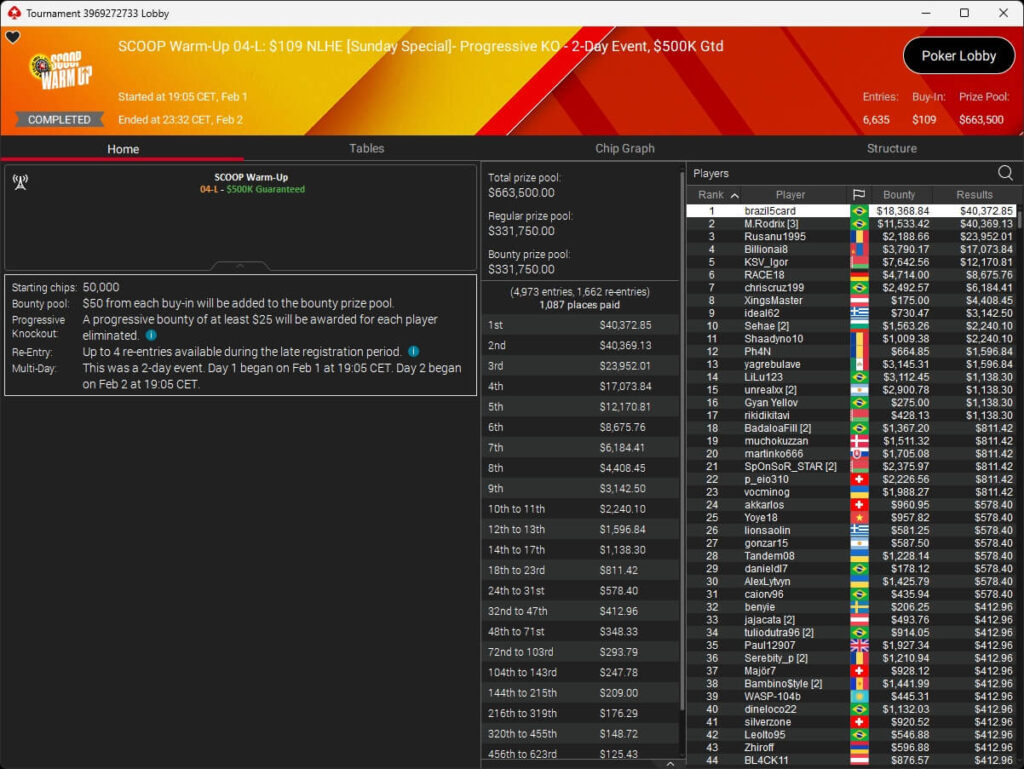Viewport: 1024px width, 769px height.
Task: Sort by Results column header
Action: click(x=973, y=195)
